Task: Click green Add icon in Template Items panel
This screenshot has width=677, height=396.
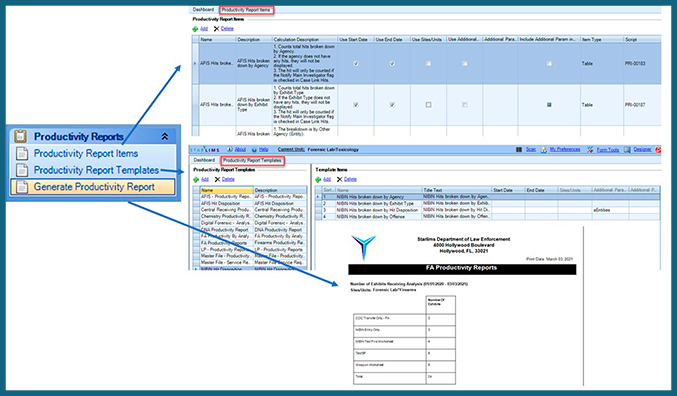Action: pyautogui.click(x=318, y=179)
